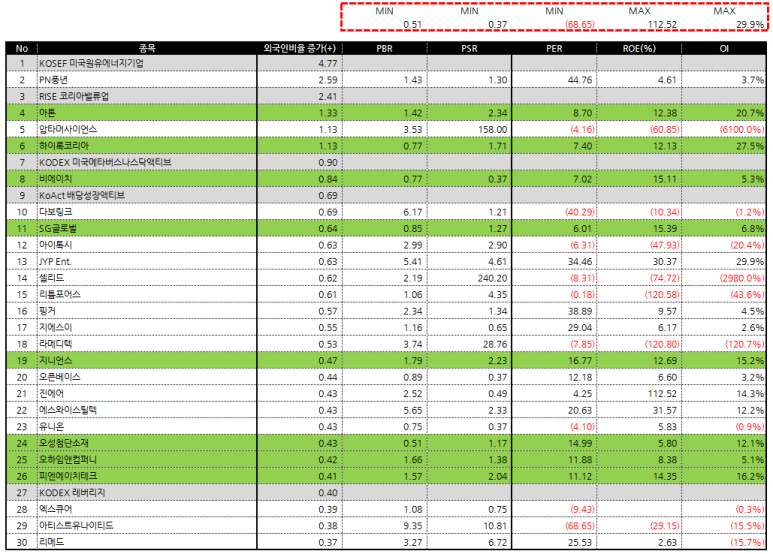The width and height of the screenshot is (773, 554).
Task: Select the '엑스큐어' stock name cell
Action: pos(147,509)
